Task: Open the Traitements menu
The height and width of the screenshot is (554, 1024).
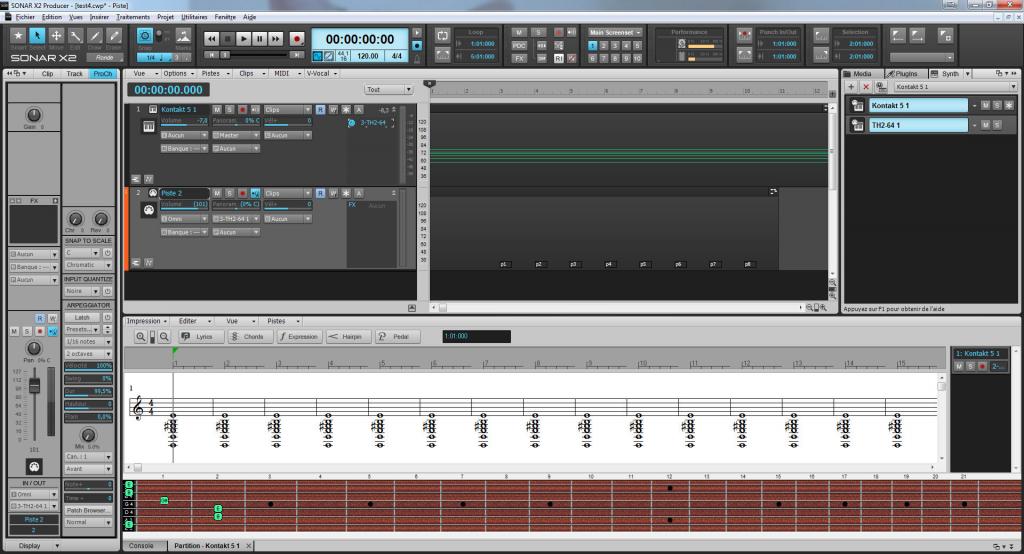Action: point(133,17)
